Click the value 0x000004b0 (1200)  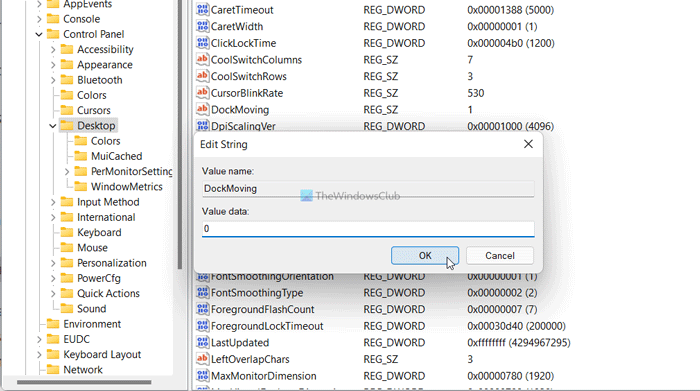(x=511, y=43)
